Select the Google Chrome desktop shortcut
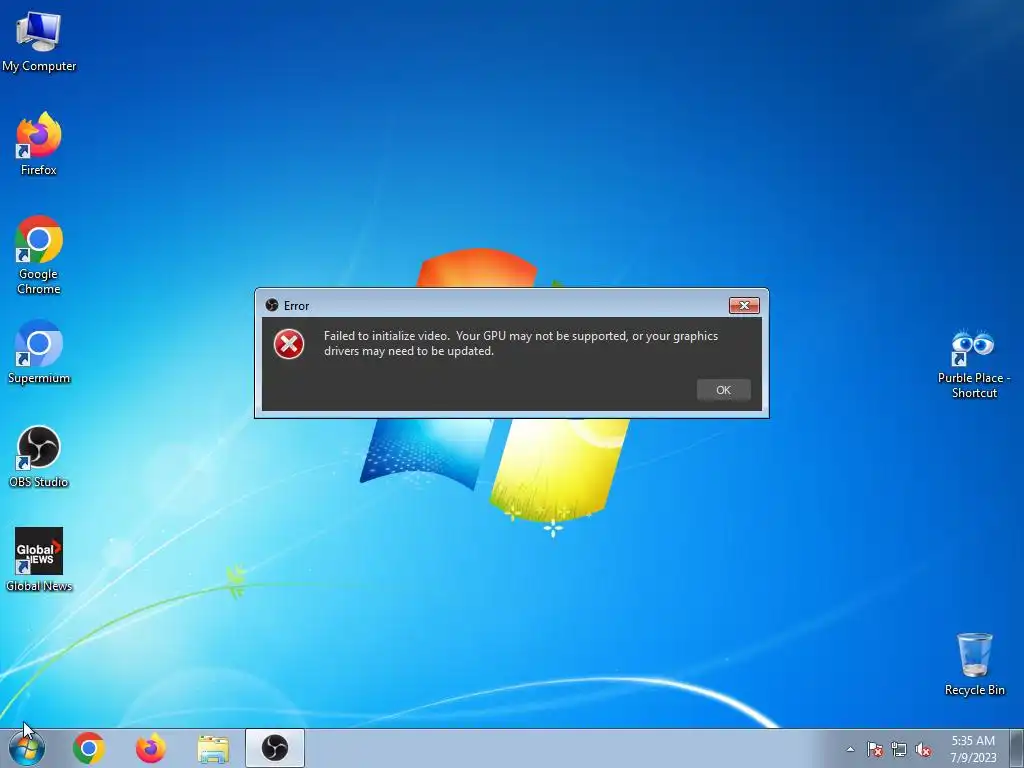Image resolution: width=1024 pixels, height=768 pixels. (39, 255)
